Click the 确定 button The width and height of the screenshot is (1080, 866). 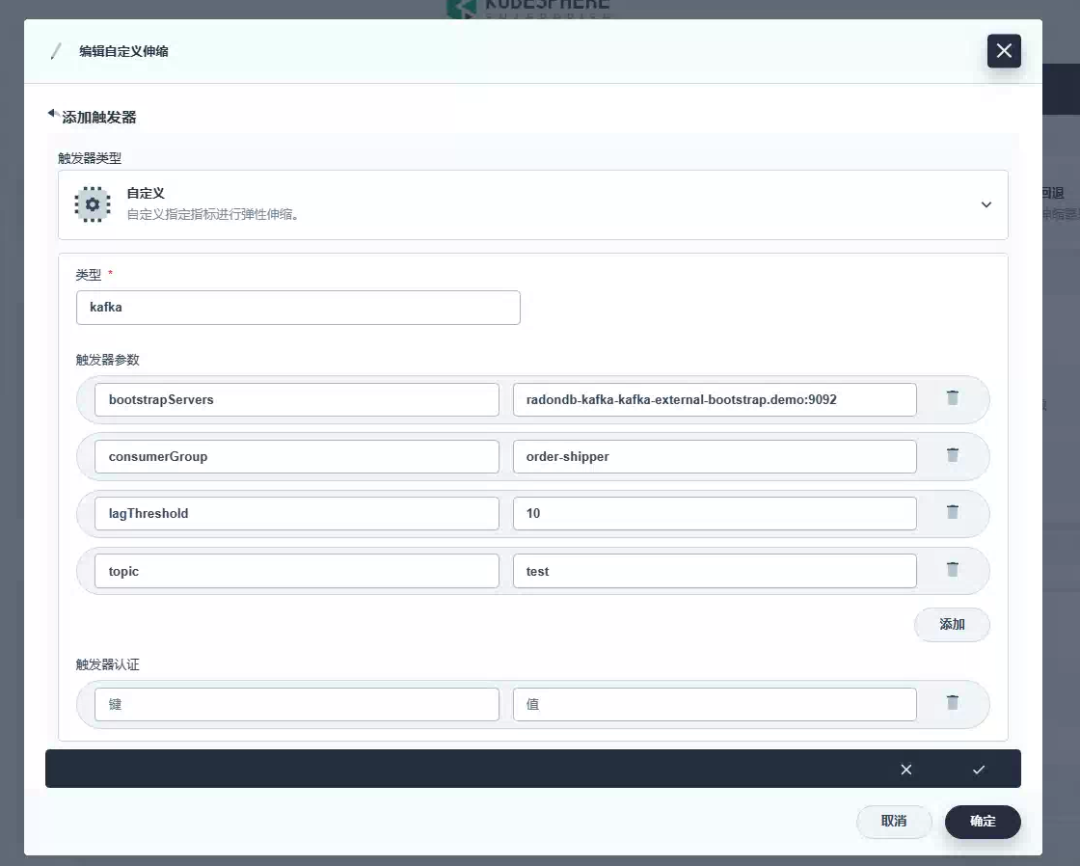[982, 821]
